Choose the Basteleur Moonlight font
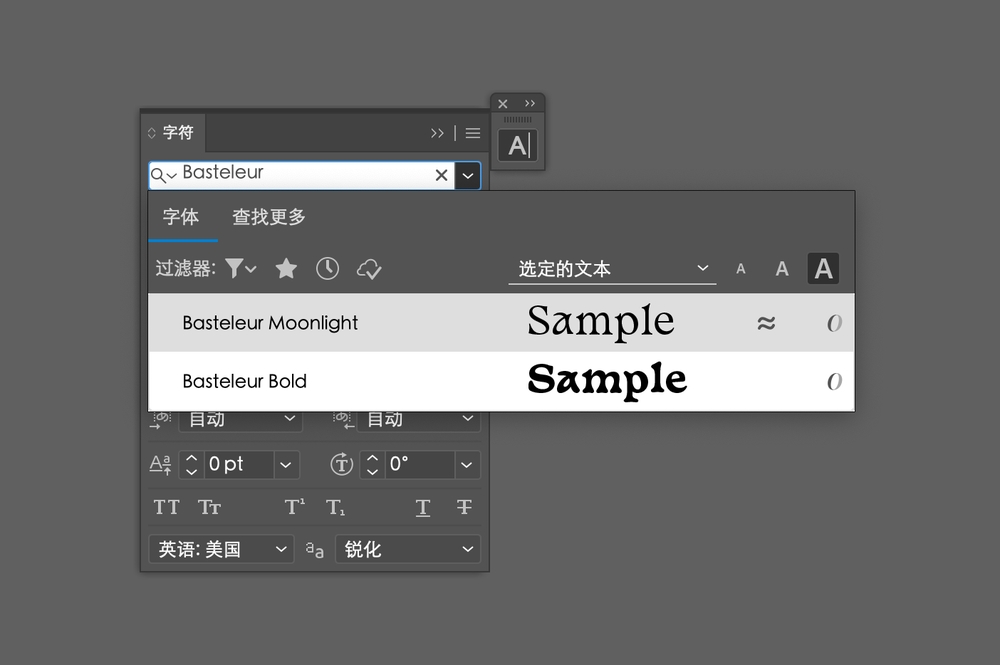Image resolution: width=1000 pixels, height=665 pixels. (270, 323)
